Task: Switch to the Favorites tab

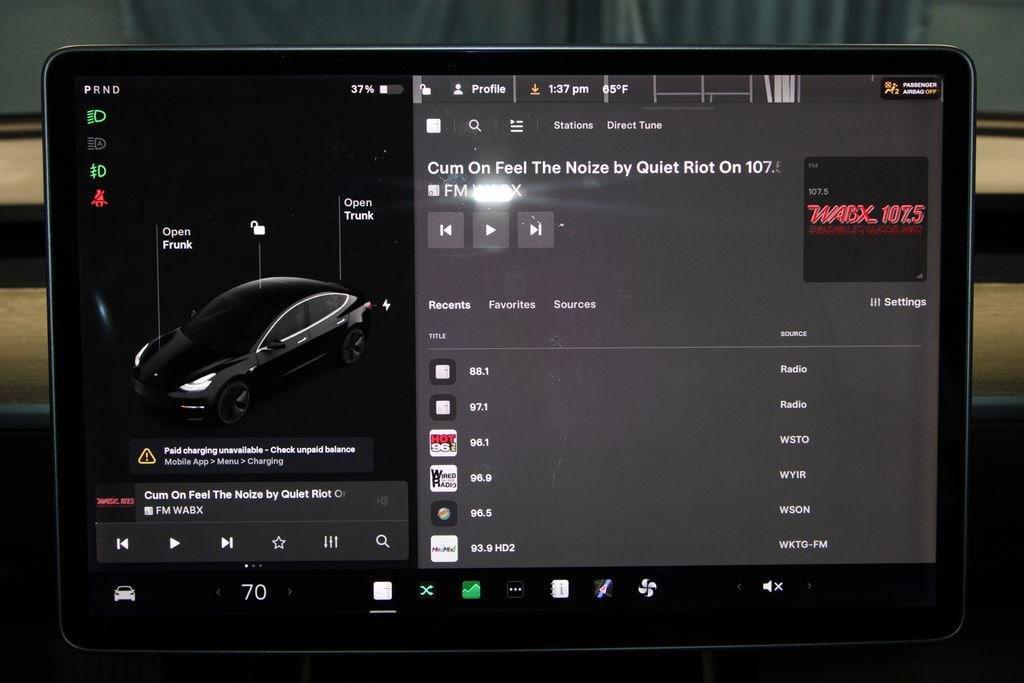Action: 512,304
